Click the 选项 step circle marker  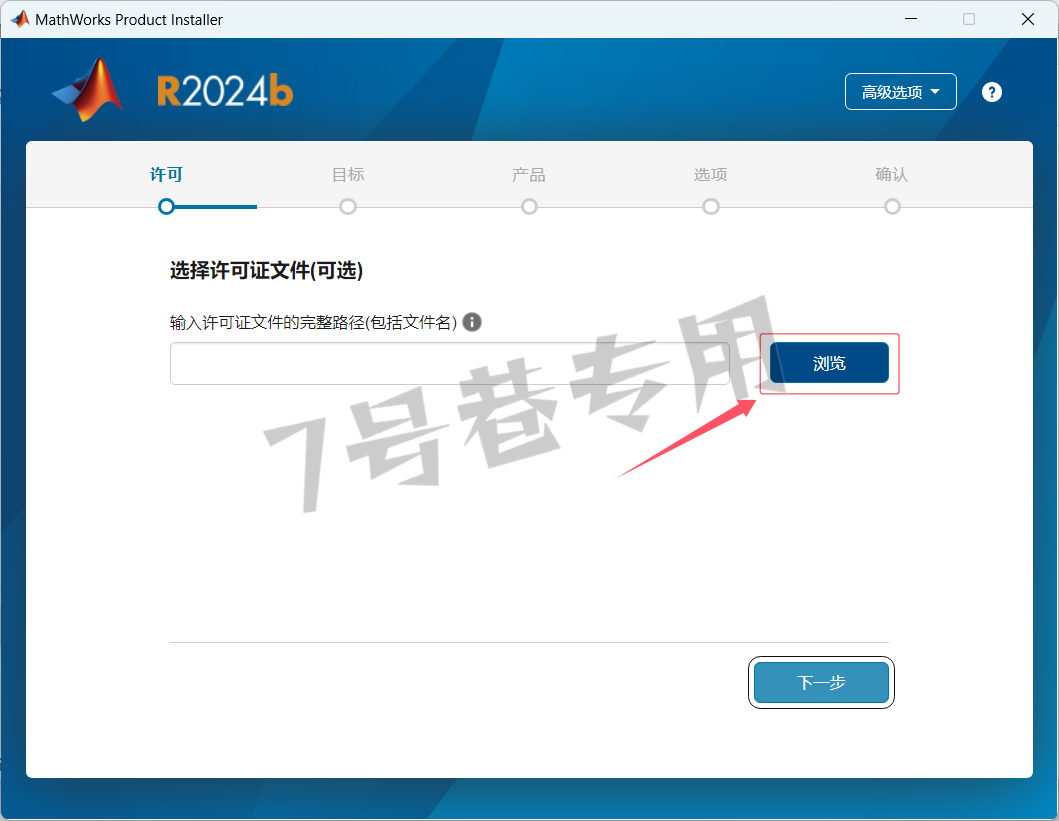[711, 207]
